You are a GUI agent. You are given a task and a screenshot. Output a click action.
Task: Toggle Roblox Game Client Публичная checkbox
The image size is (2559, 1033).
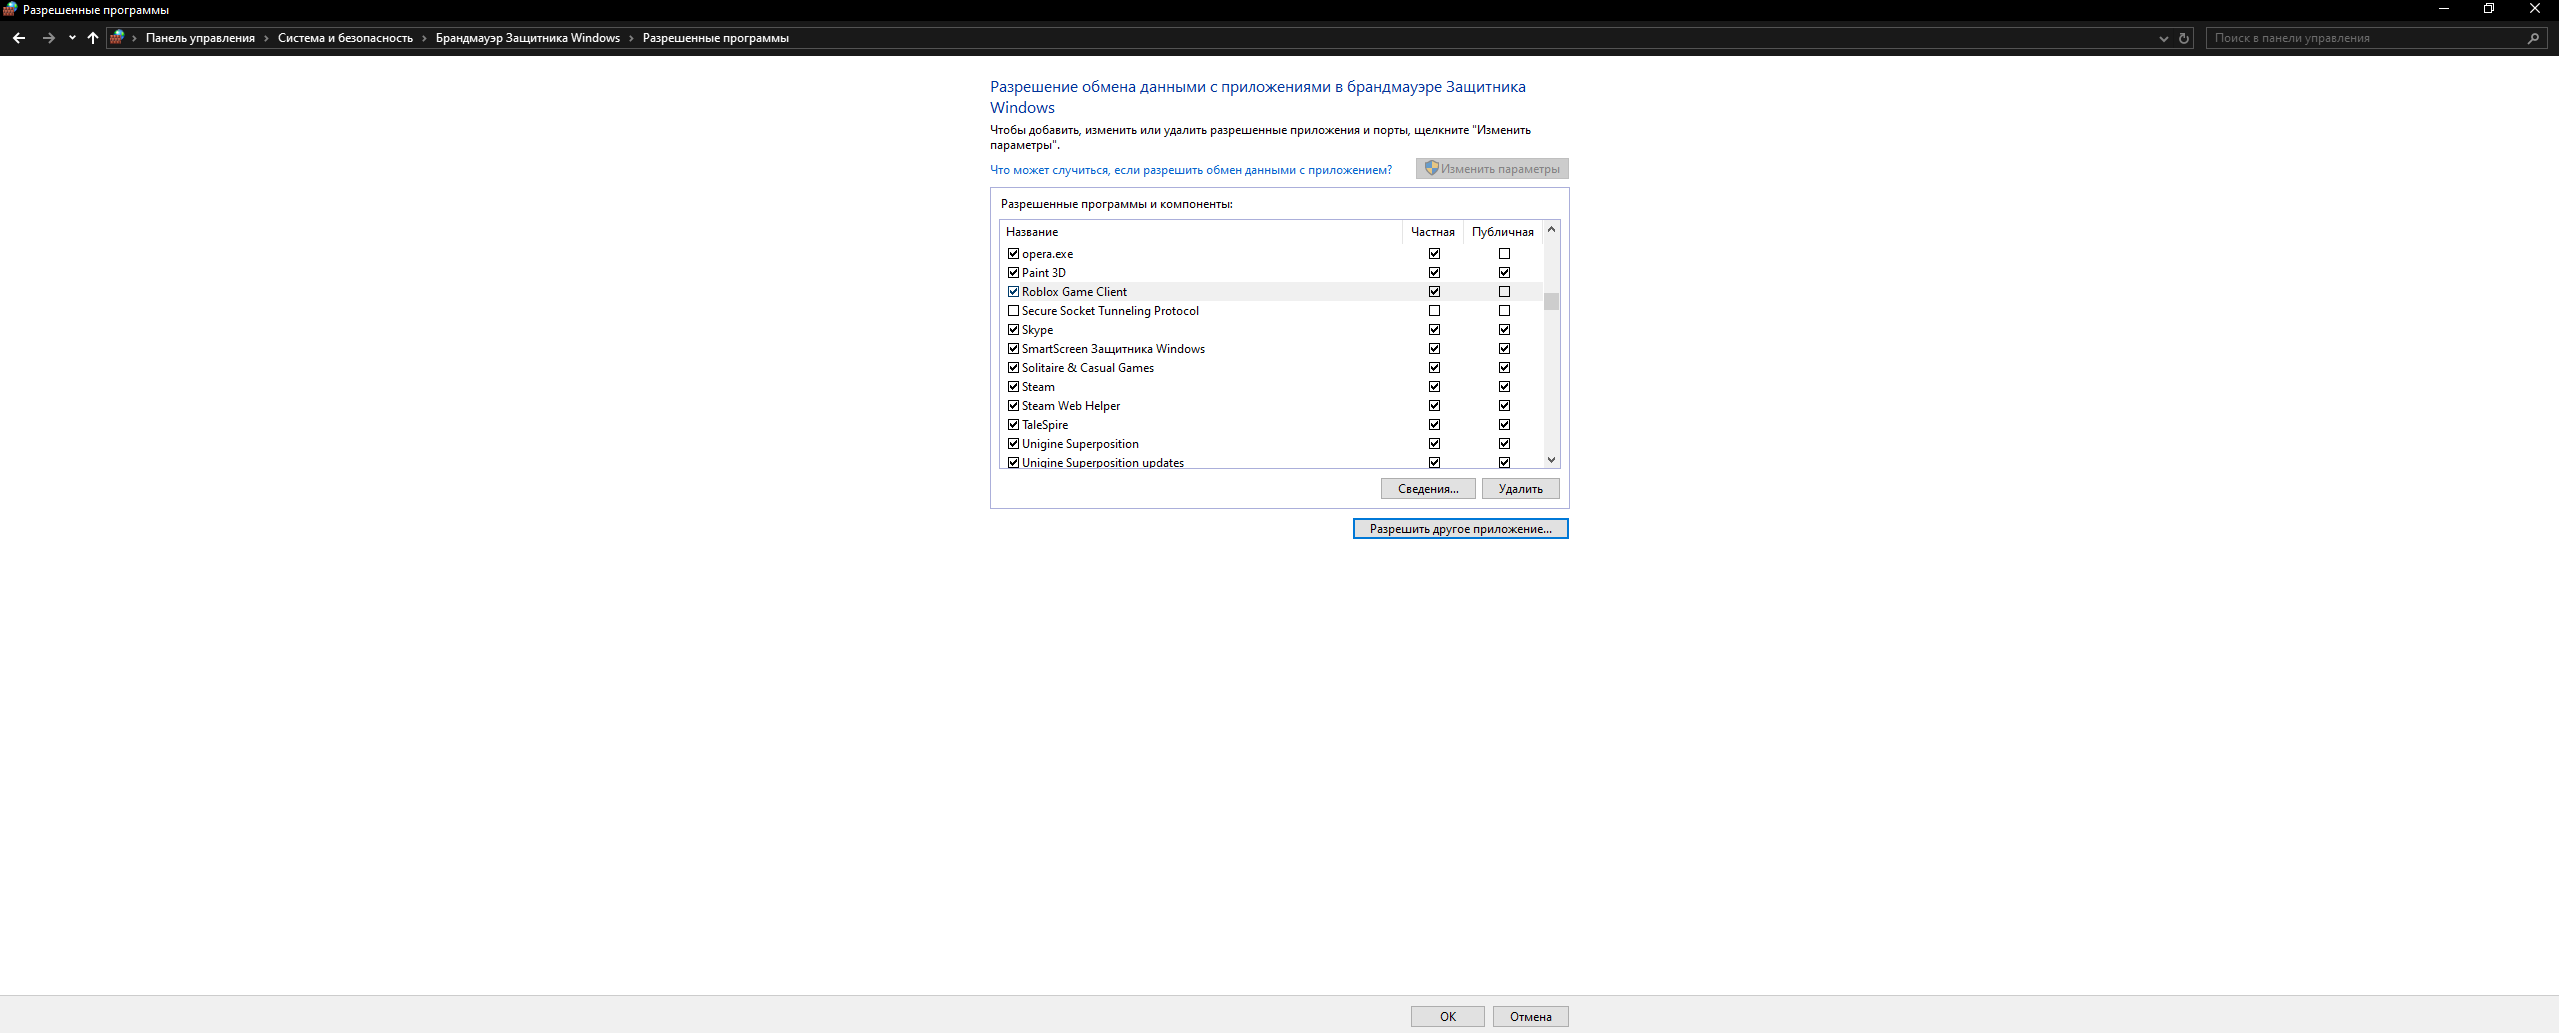(1504, 292)
